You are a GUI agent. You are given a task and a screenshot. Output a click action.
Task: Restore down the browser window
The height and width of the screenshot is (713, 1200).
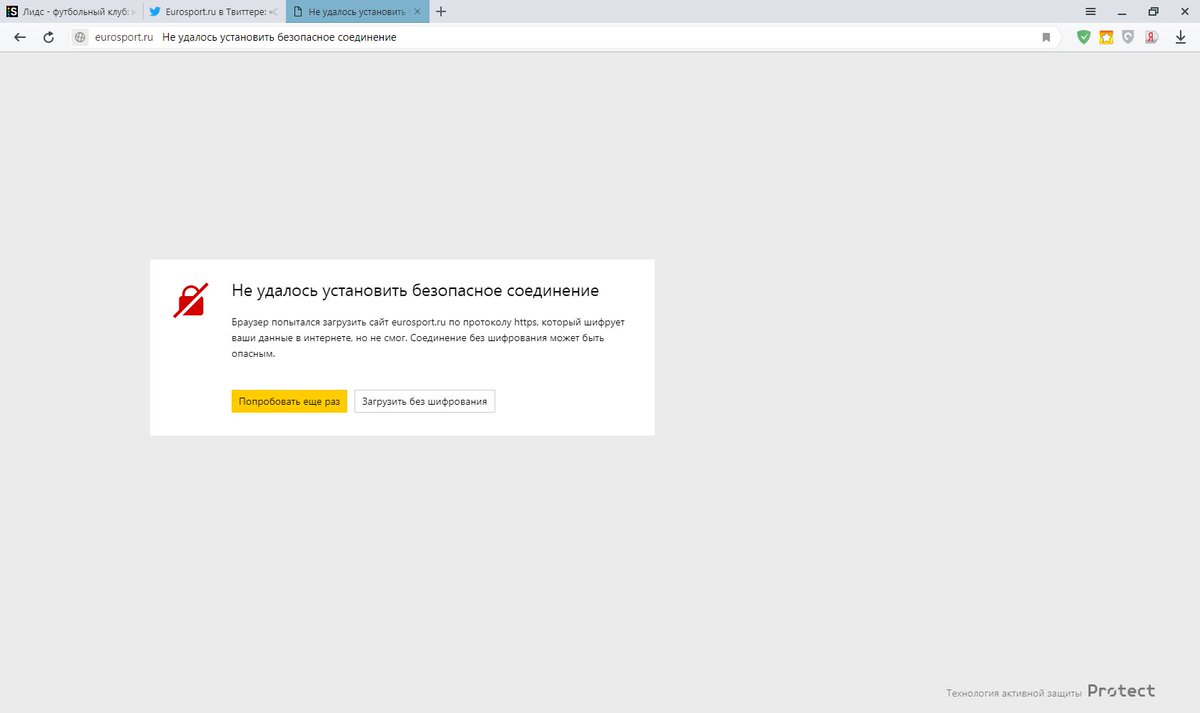point(1153,12)
